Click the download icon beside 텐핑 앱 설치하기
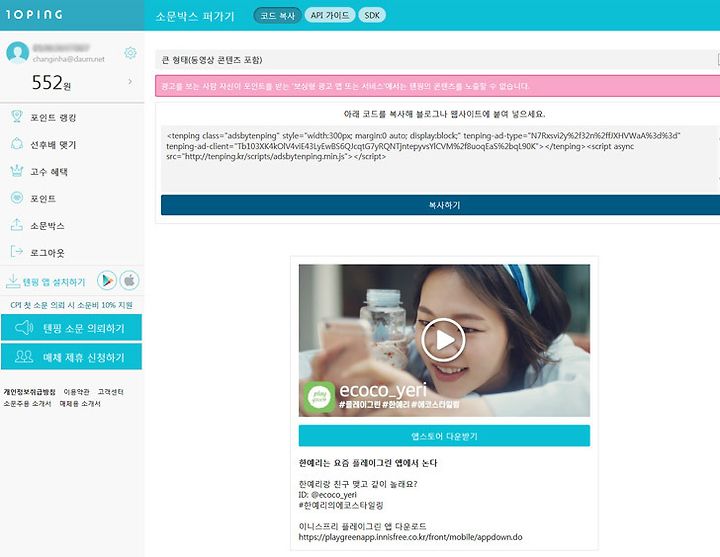This screenshot has width=720, height=557. tap(12, 281)
